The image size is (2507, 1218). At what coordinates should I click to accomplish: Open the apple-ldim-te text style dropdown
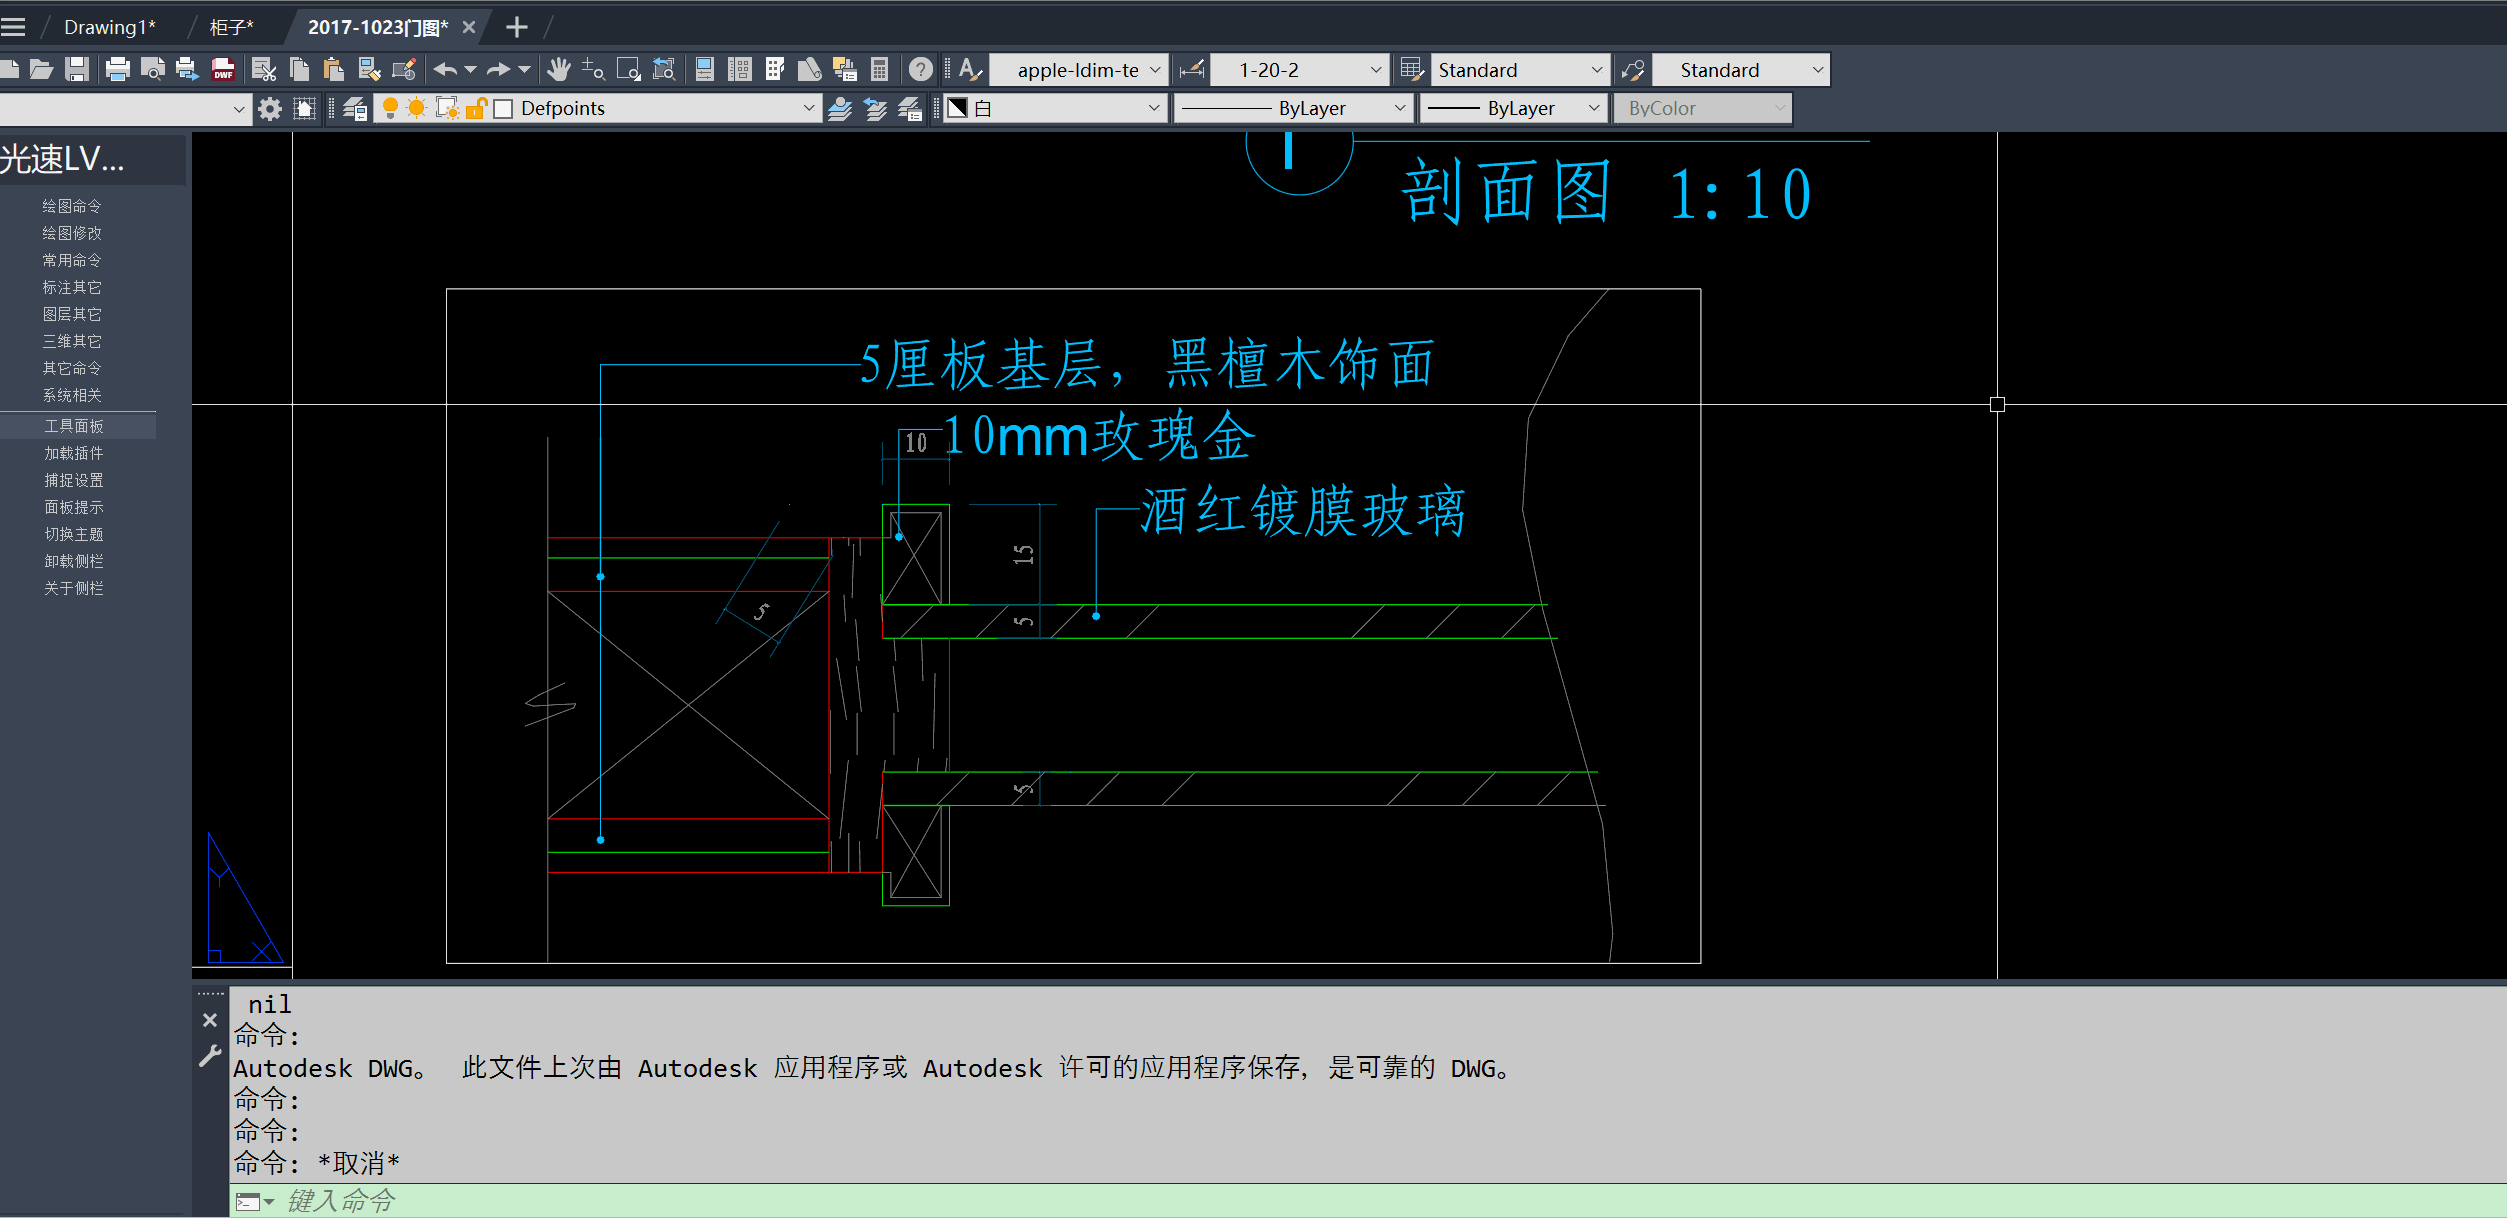pos(1154,70)
